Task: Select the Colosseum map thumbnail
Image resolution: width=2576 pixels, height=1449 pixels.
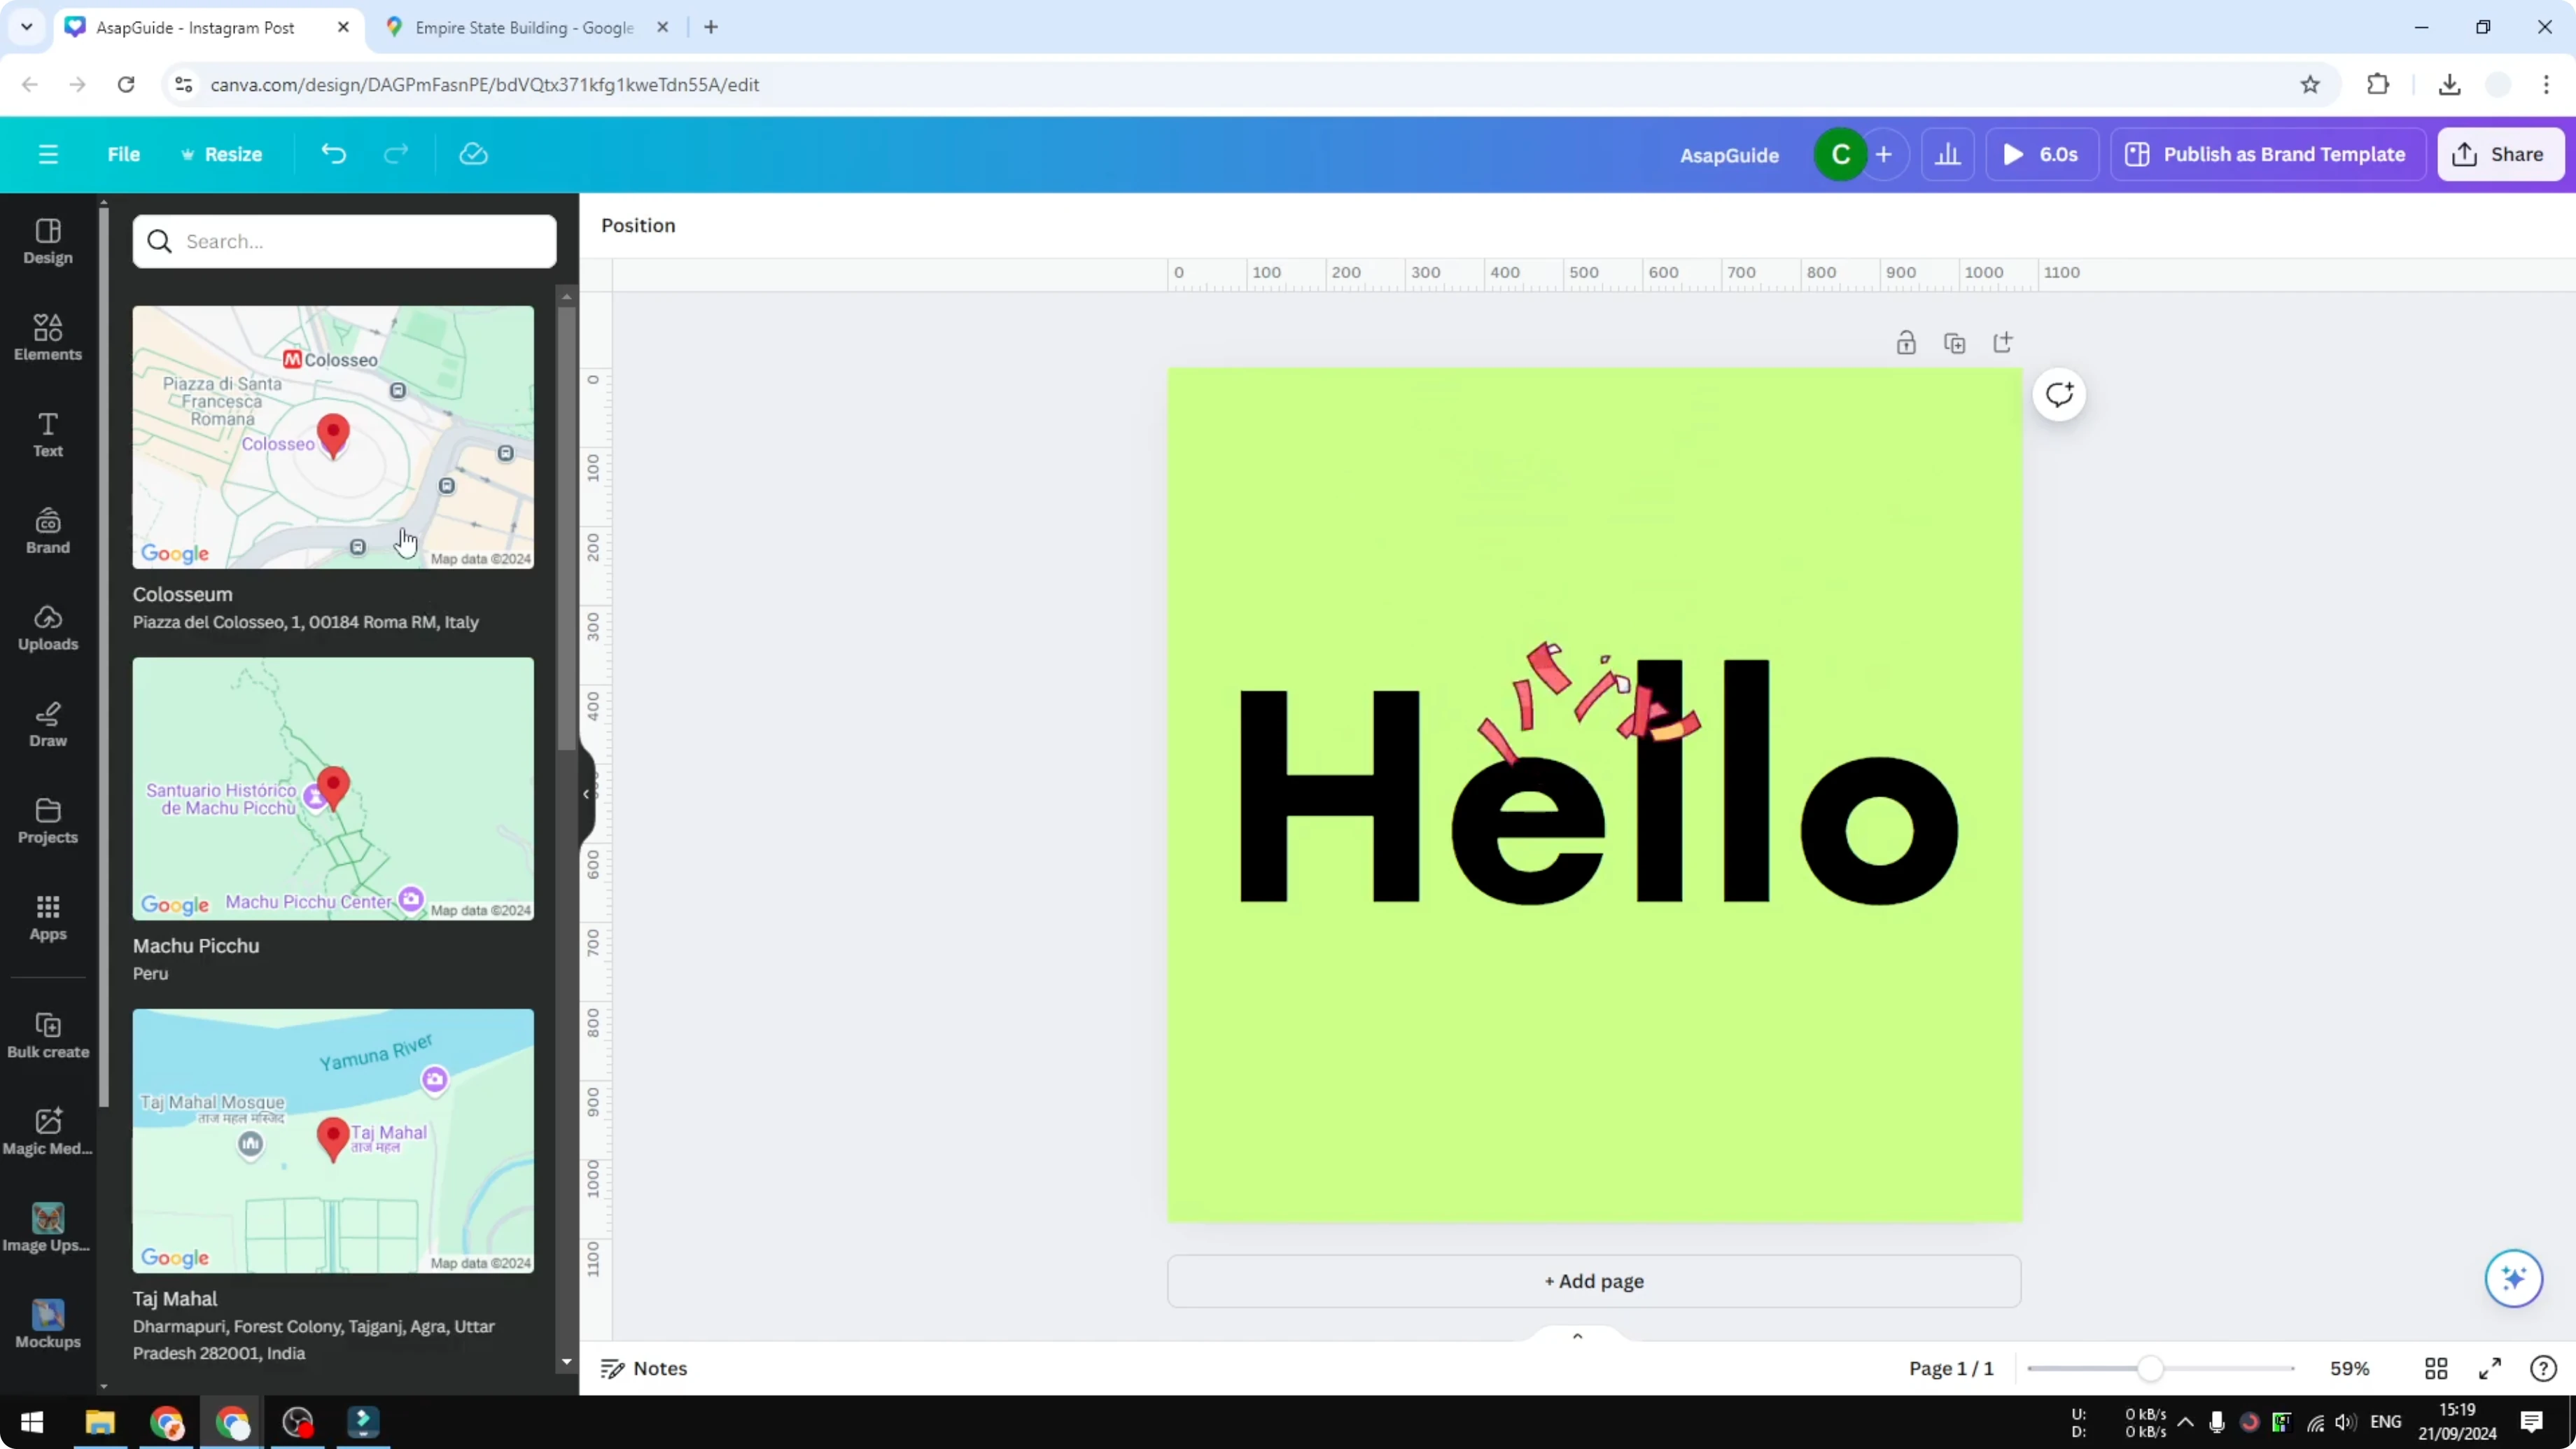Action: coord(333,437)
